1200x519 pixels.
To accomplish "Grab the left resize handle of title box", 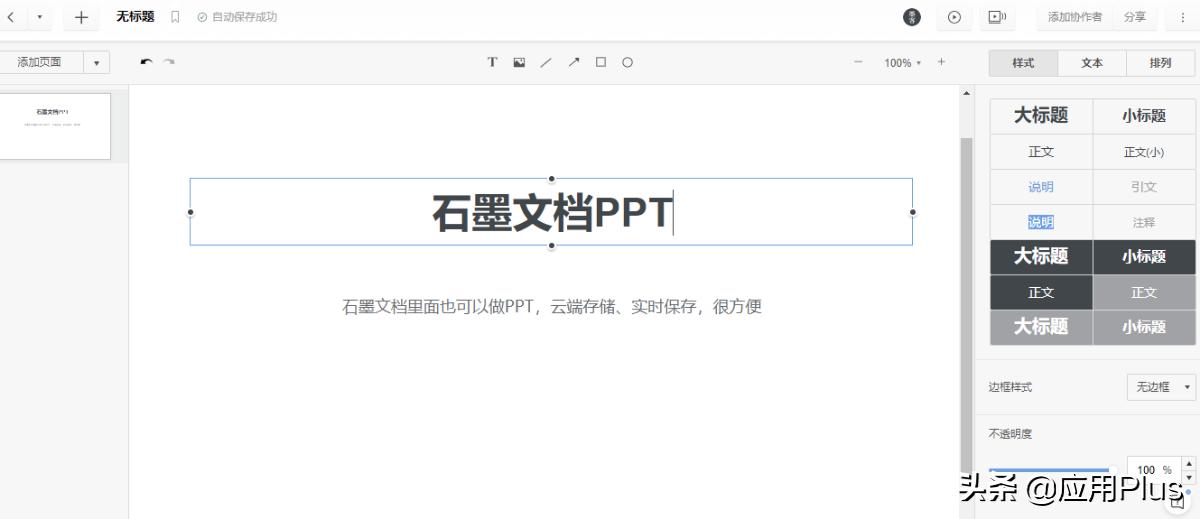I will pos(190,212).
